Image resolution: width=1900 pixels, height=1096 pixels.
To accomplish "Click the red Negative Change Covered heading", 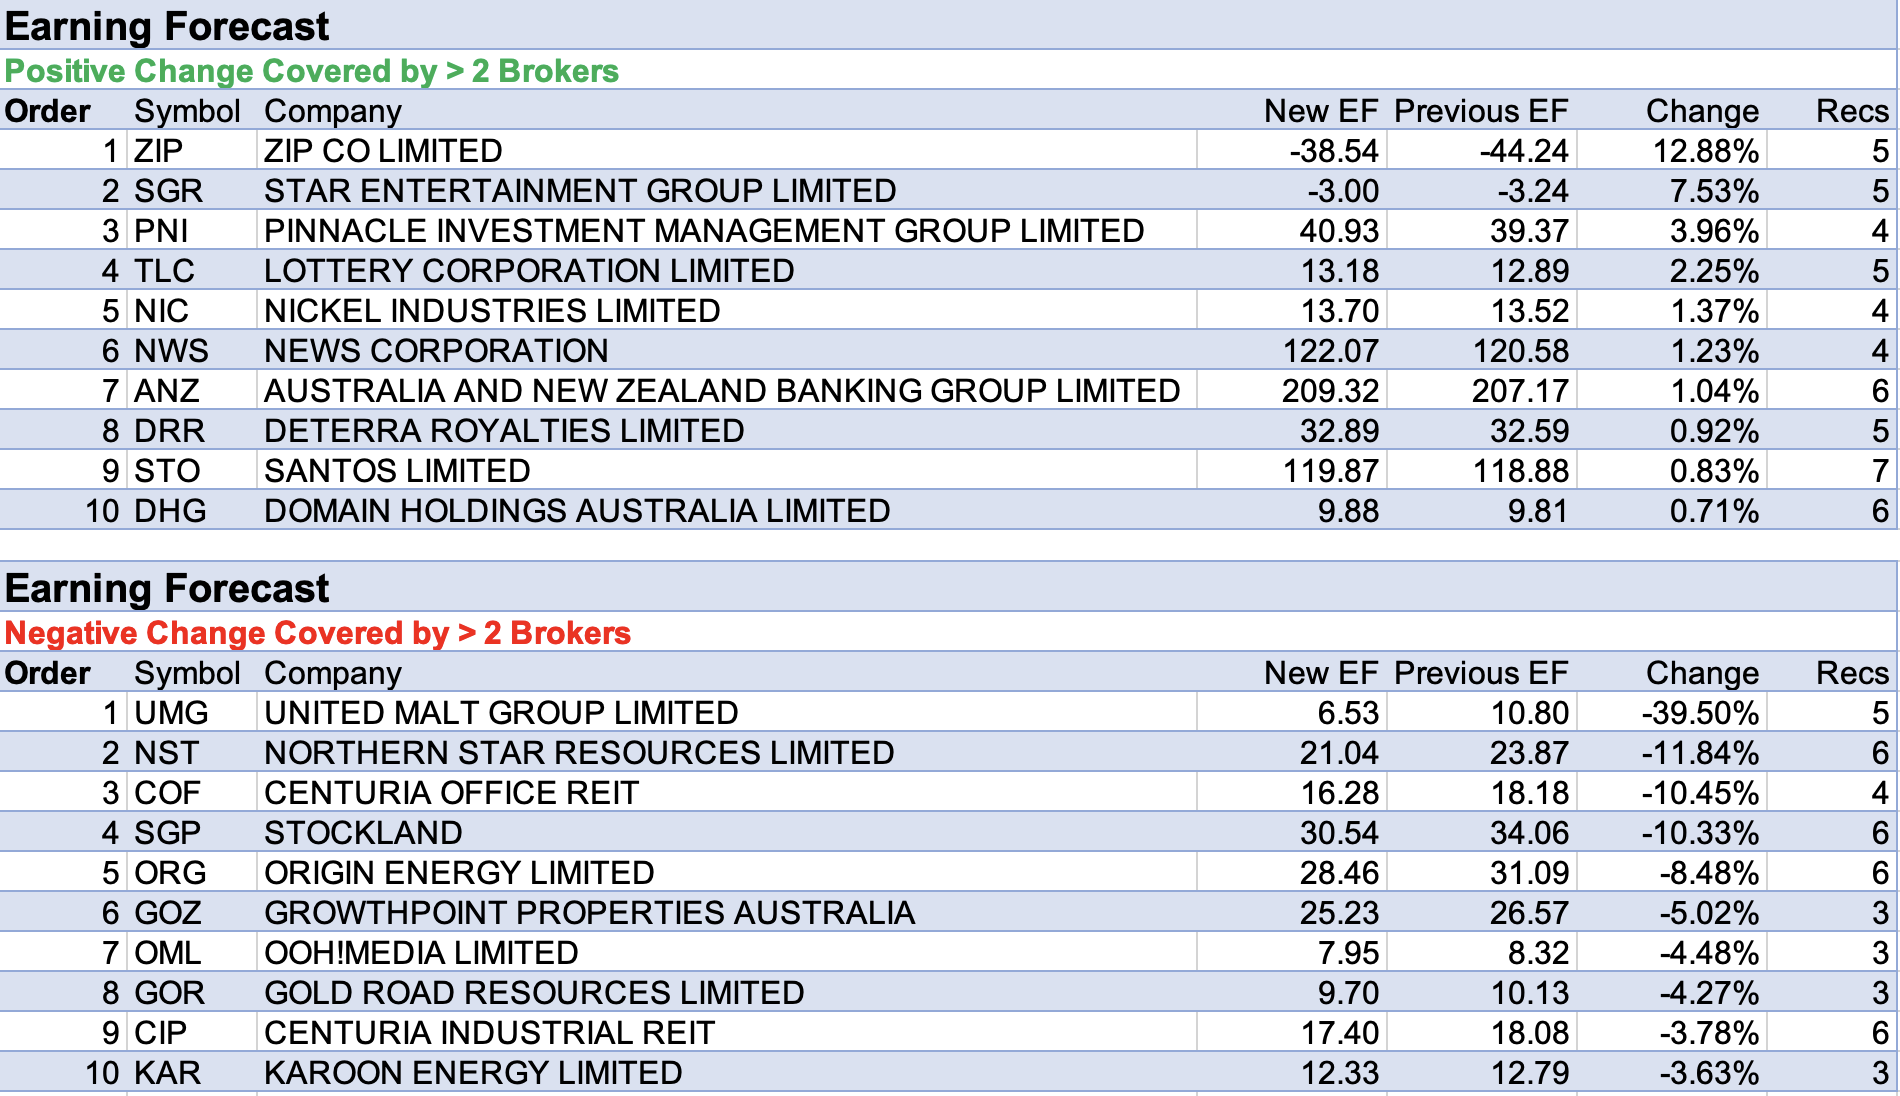I will [x=317, y=633].
